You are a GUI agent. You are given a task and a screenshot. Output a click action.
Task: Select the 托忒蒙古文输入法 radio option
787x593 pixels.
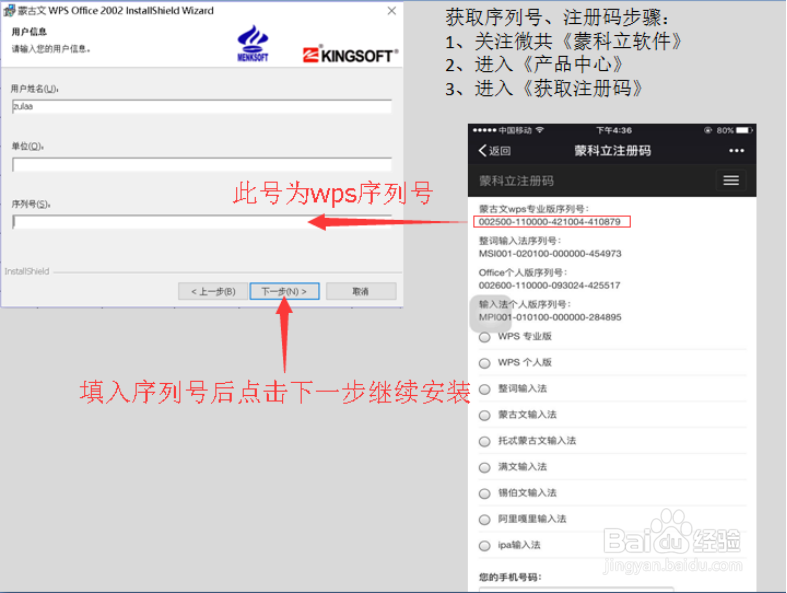click(484, 441)
